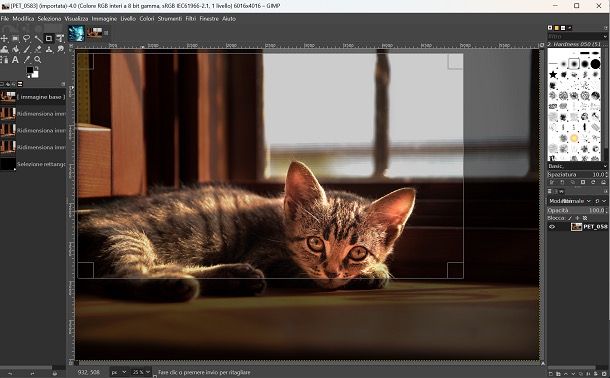
Task: Adjust the layer Opacità slider
Action: pyautogui.click(x=575, y=210)
